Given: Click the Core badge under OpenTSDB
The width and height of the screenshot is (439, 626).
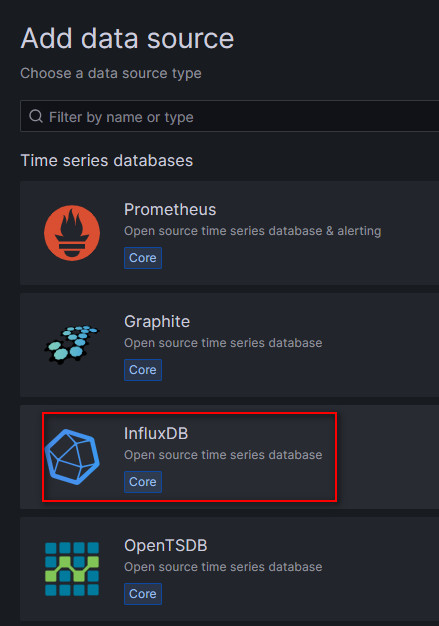Looking at the screenshot, I should coord(143,594).
